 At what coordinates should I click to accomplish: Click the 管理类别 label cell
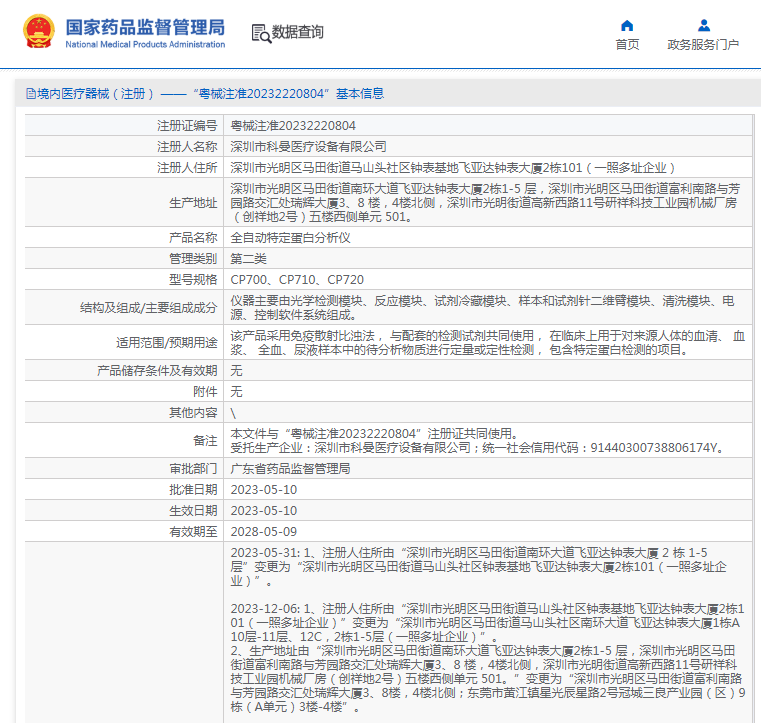point(124,259)
